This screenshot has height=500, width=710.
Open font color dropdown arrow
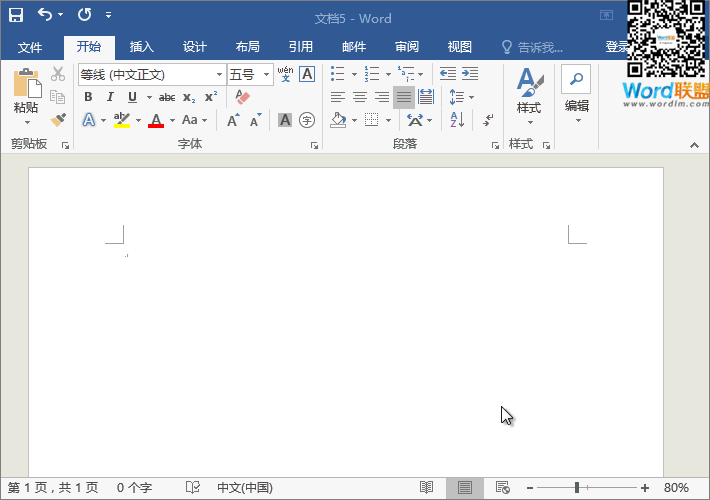coord(172,120)
